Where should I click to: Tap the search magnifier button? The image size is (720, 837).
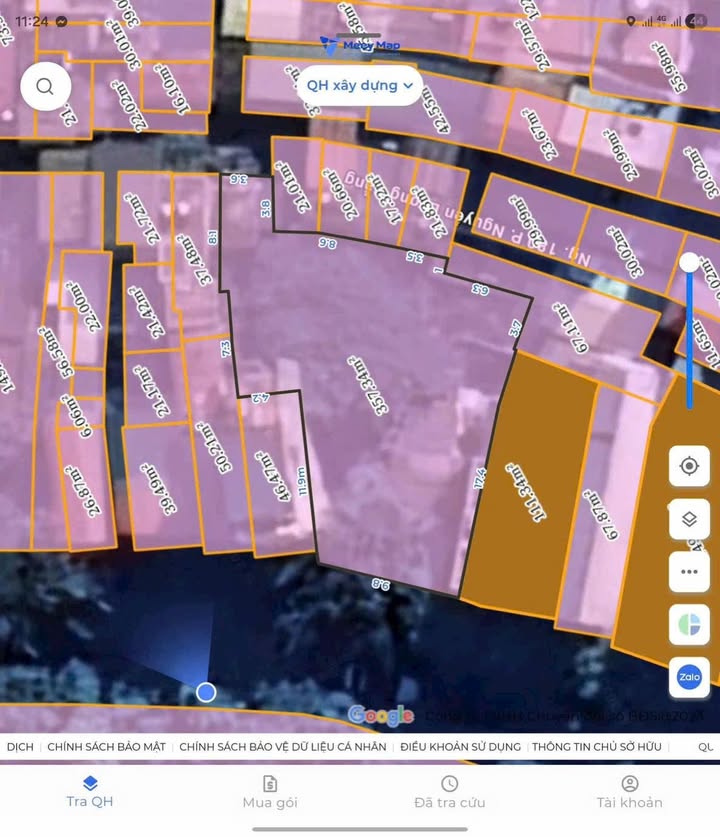click(x=45, y=86)
